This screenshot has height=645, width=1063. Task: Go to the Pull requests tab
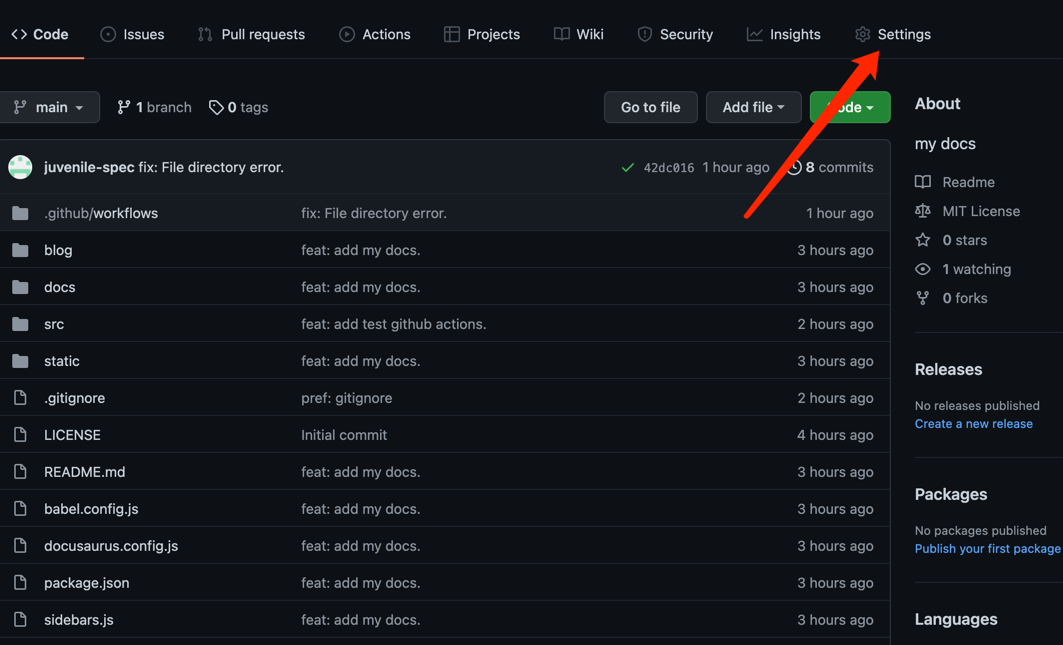tap(252, 34)
